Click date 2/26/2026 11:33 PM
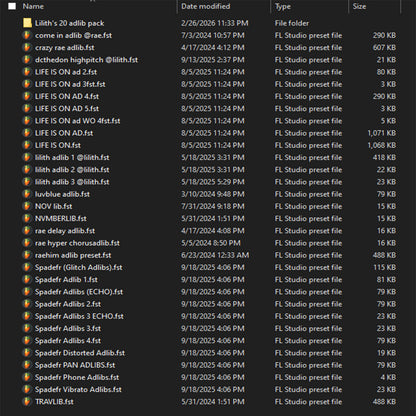 214,23
